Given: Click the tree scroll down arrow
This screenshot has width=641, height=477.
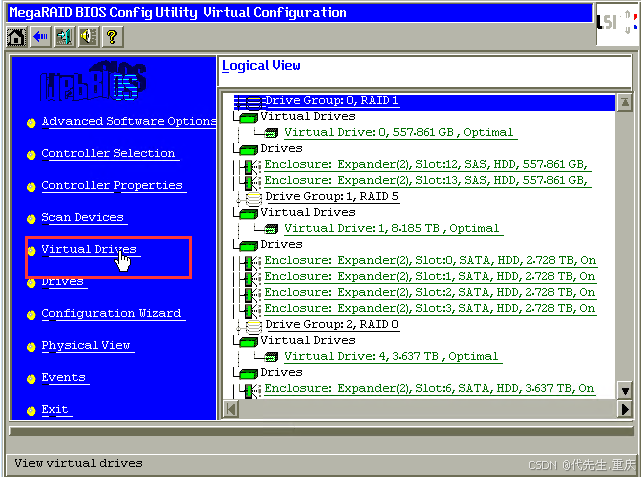Looking at the screenshot, I should coord(625,391).
